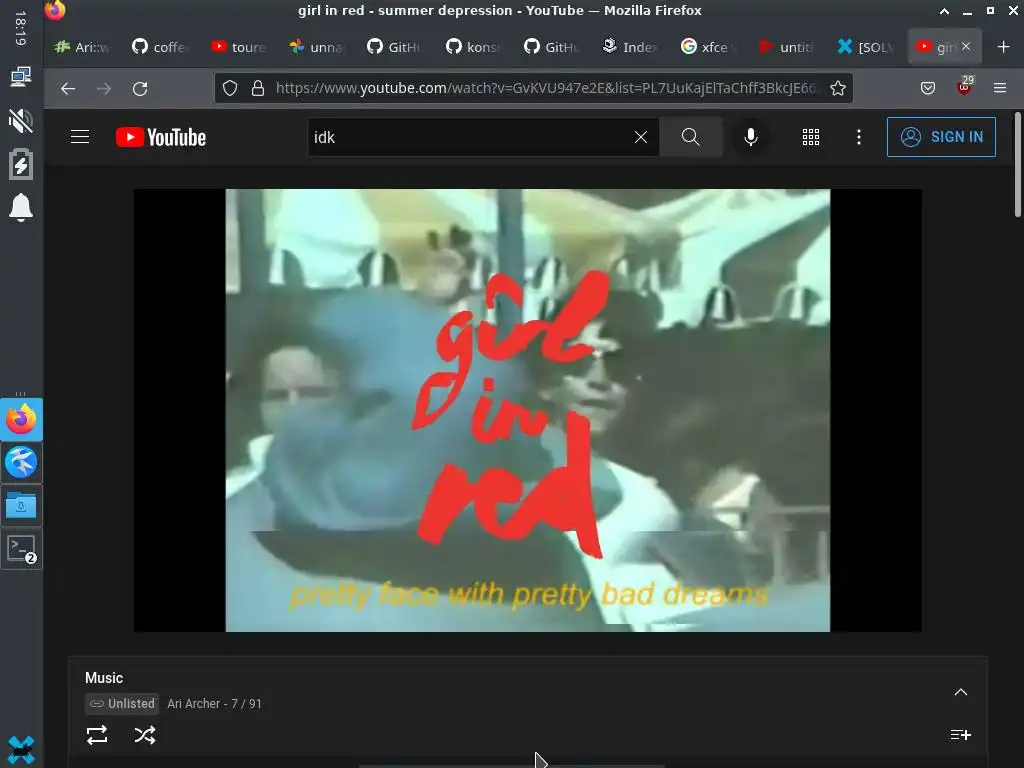Image resolution: width=1024 pixels, height=768 pixels.
Task: Save playlist with the add-to-list icon
Action: pos(960,735)
